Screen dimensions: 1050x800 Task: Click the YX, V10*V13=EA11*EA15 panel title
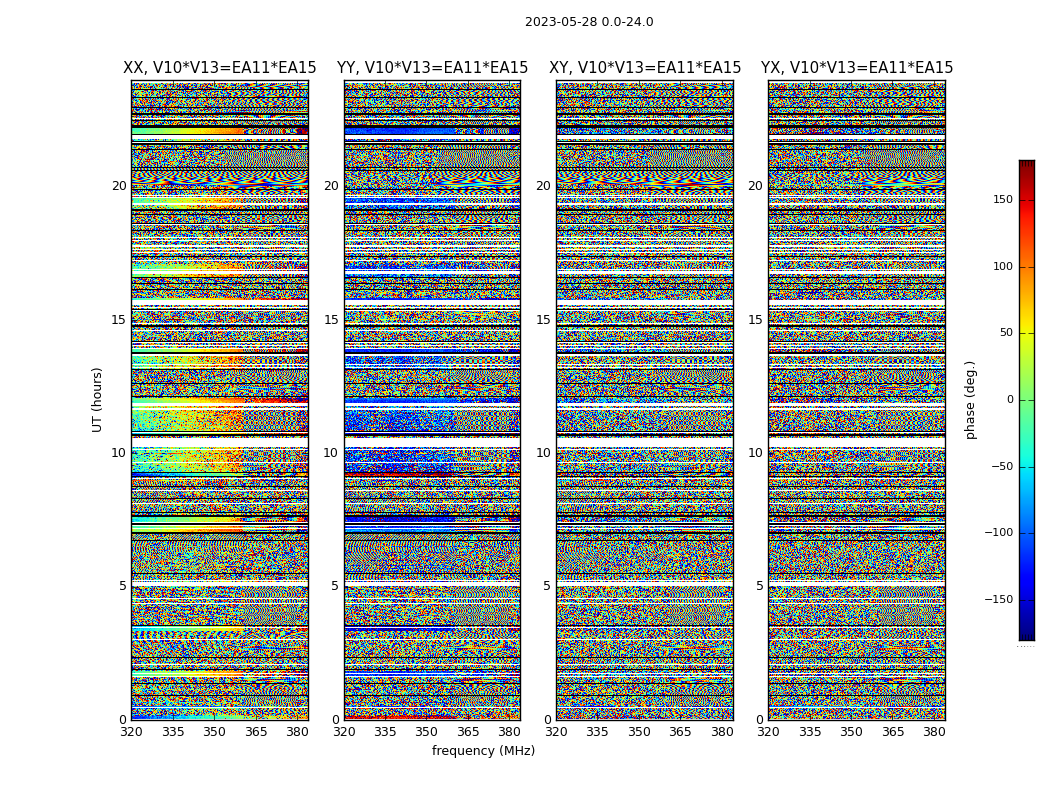856,68
